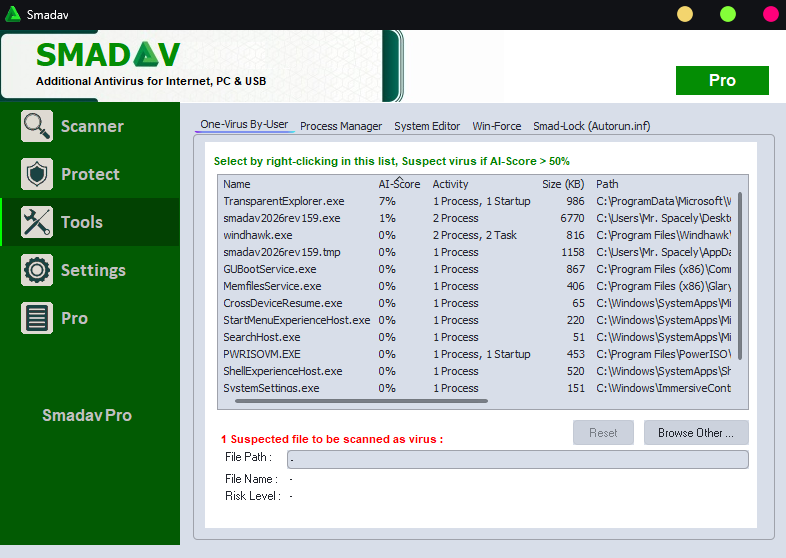Image resolution: width=786 pixels, height=558 pixels.
Task: Click the Smadav Pro sidebar label
Action: pyautogui.click(x=87, y=415)
